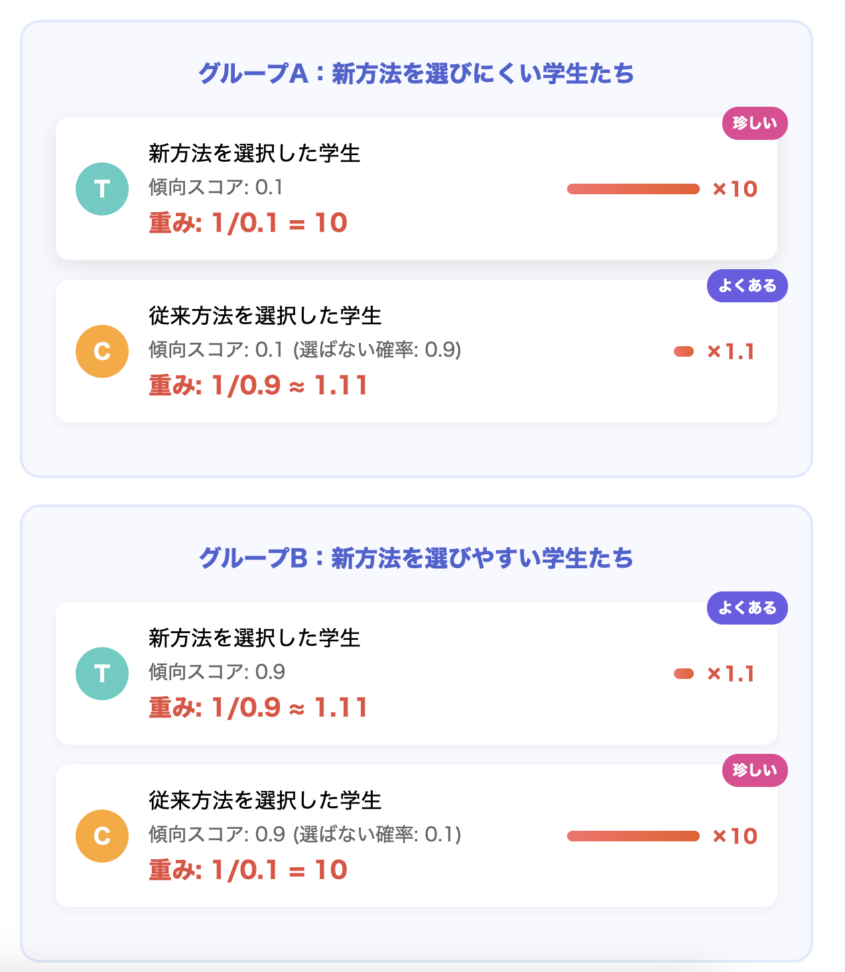Click 傾向スコア: 0.9 (選ばない確率: 0.1) text
The width and height of the screenshot is (845, 972).
[305, 834]
